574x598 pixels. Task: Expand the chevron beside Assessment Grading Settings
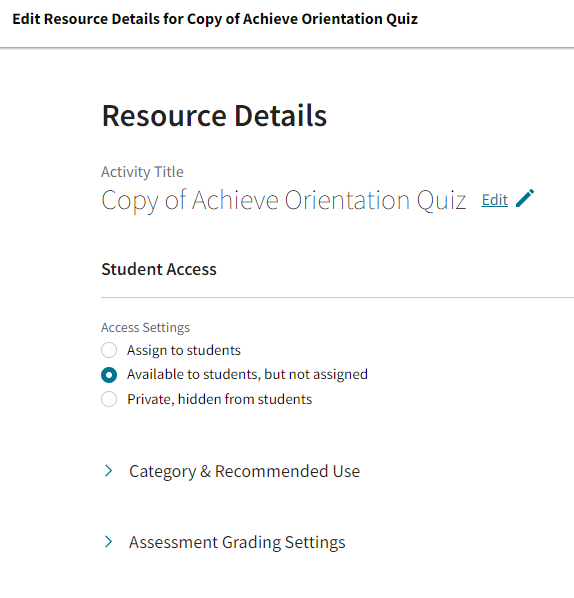pyautogui.click(x=109, y=542)
